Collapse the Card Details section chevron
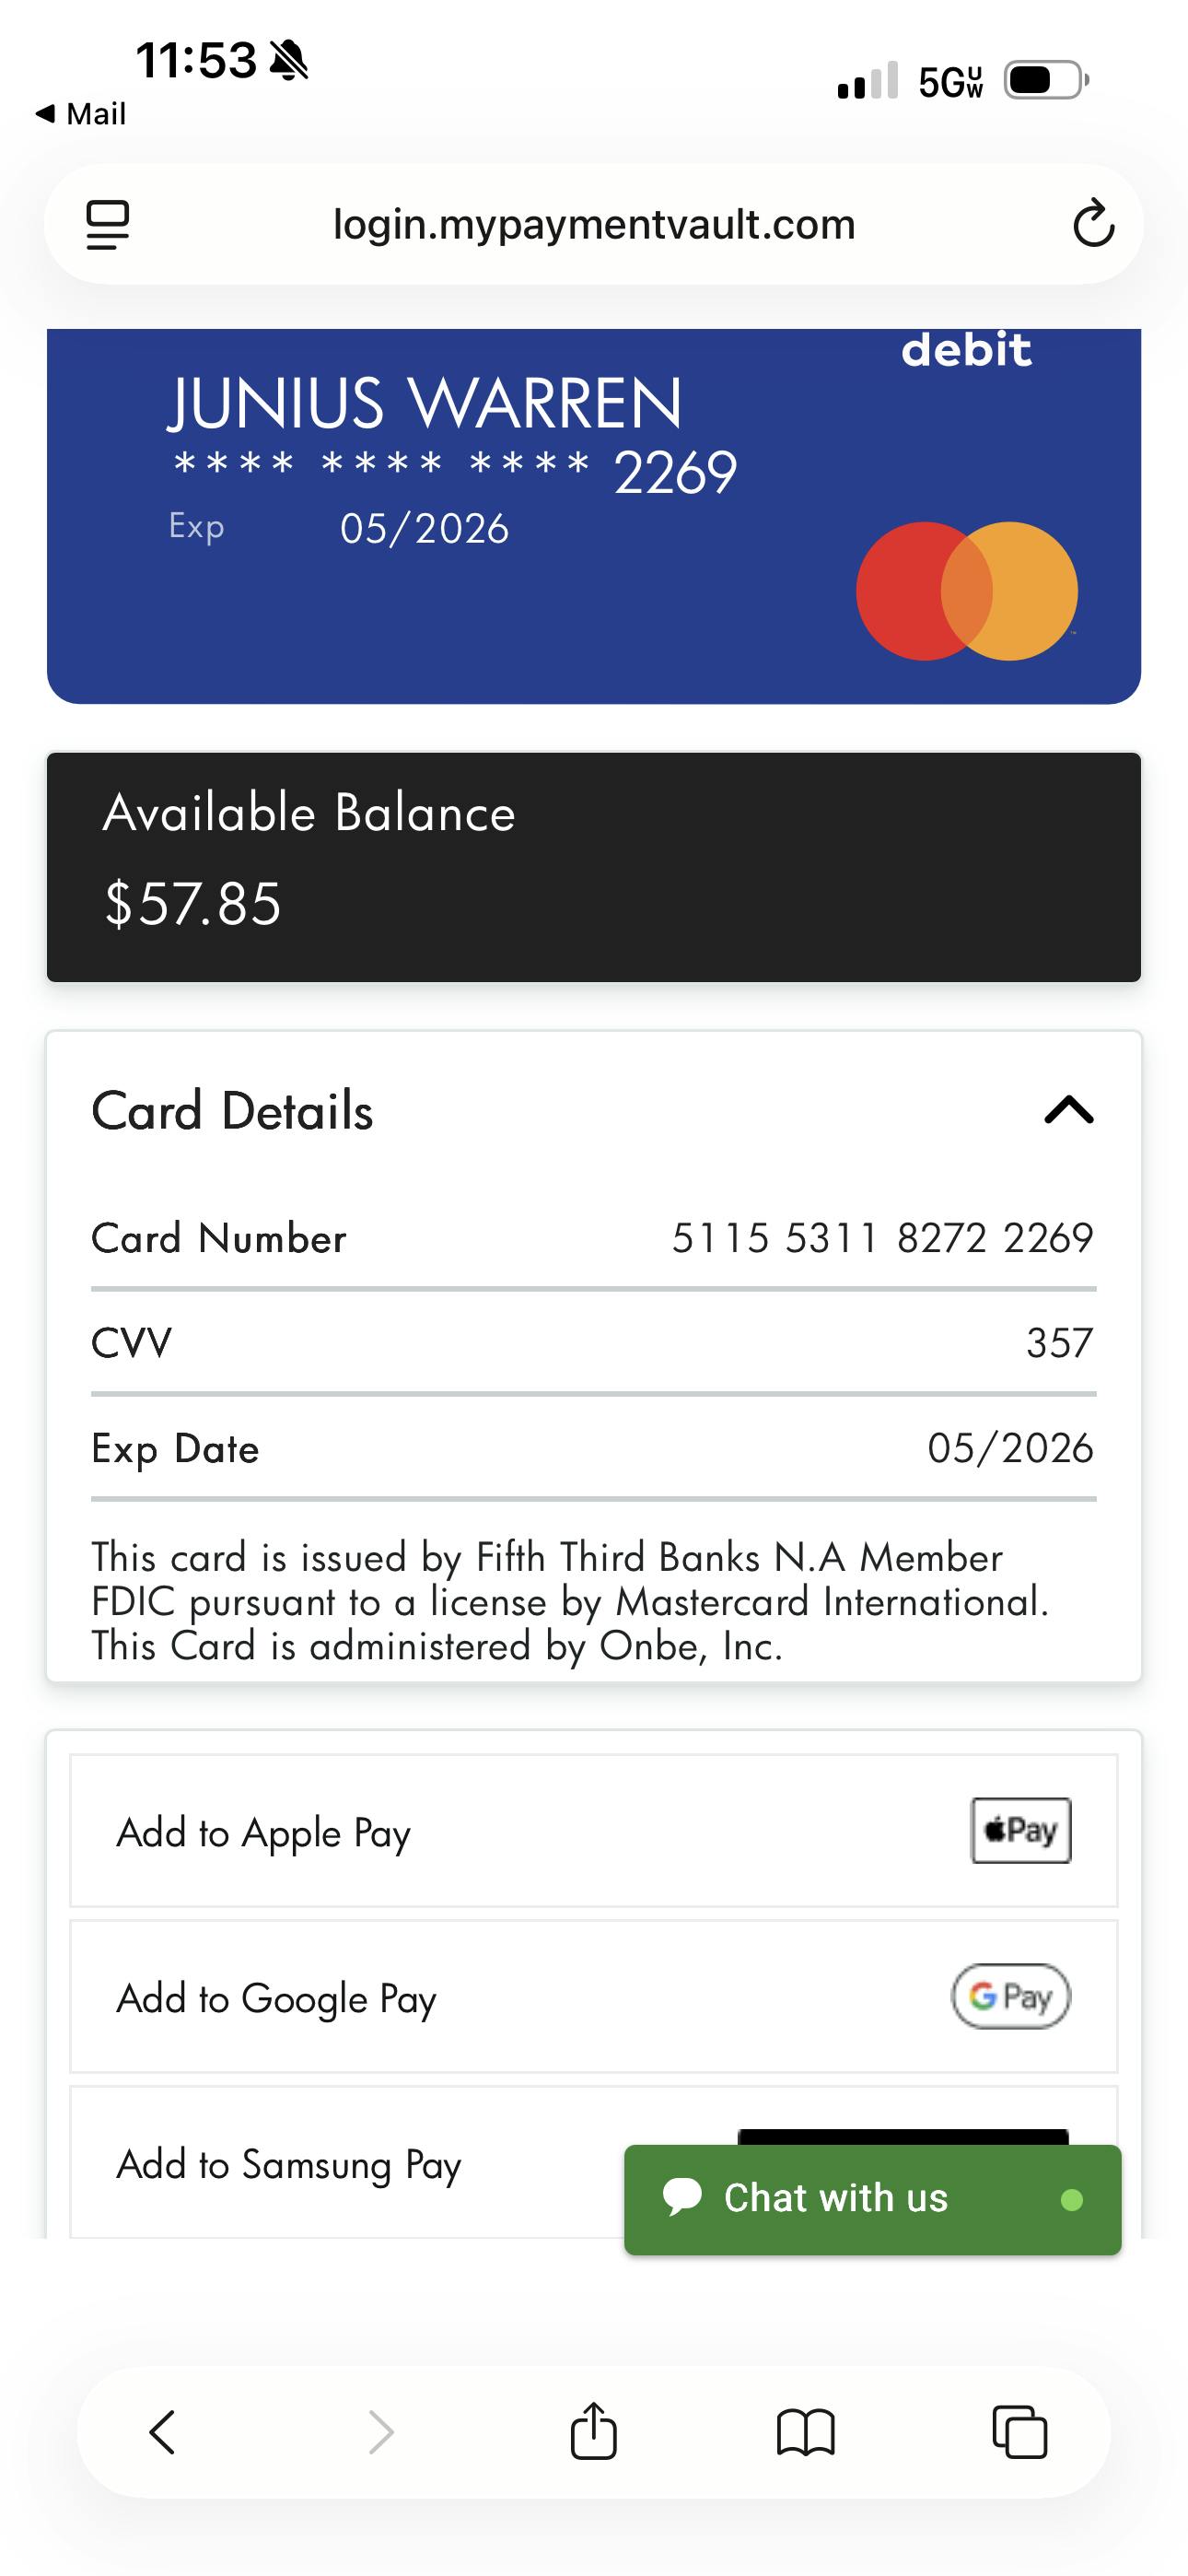The height and width of the screenshot is (2576, 1188). 1069,1110
